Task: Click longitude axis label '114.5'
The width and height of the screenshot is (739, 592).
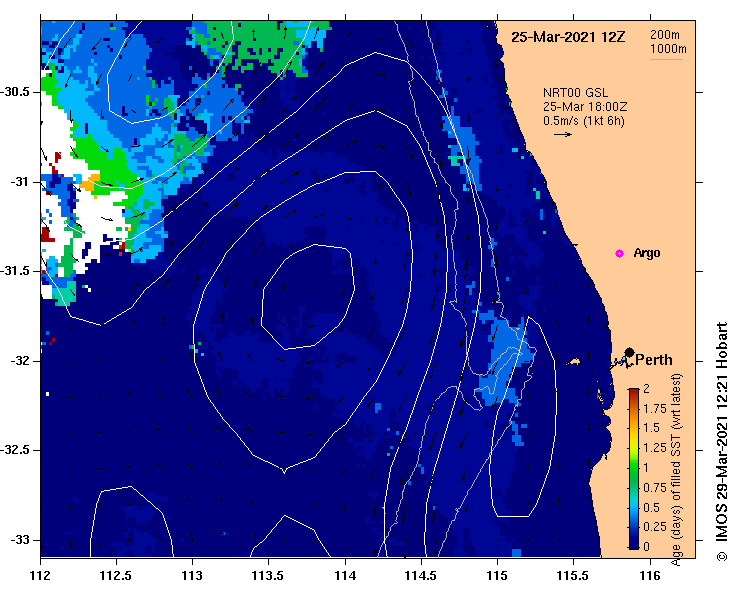Action: coord(421,576)
